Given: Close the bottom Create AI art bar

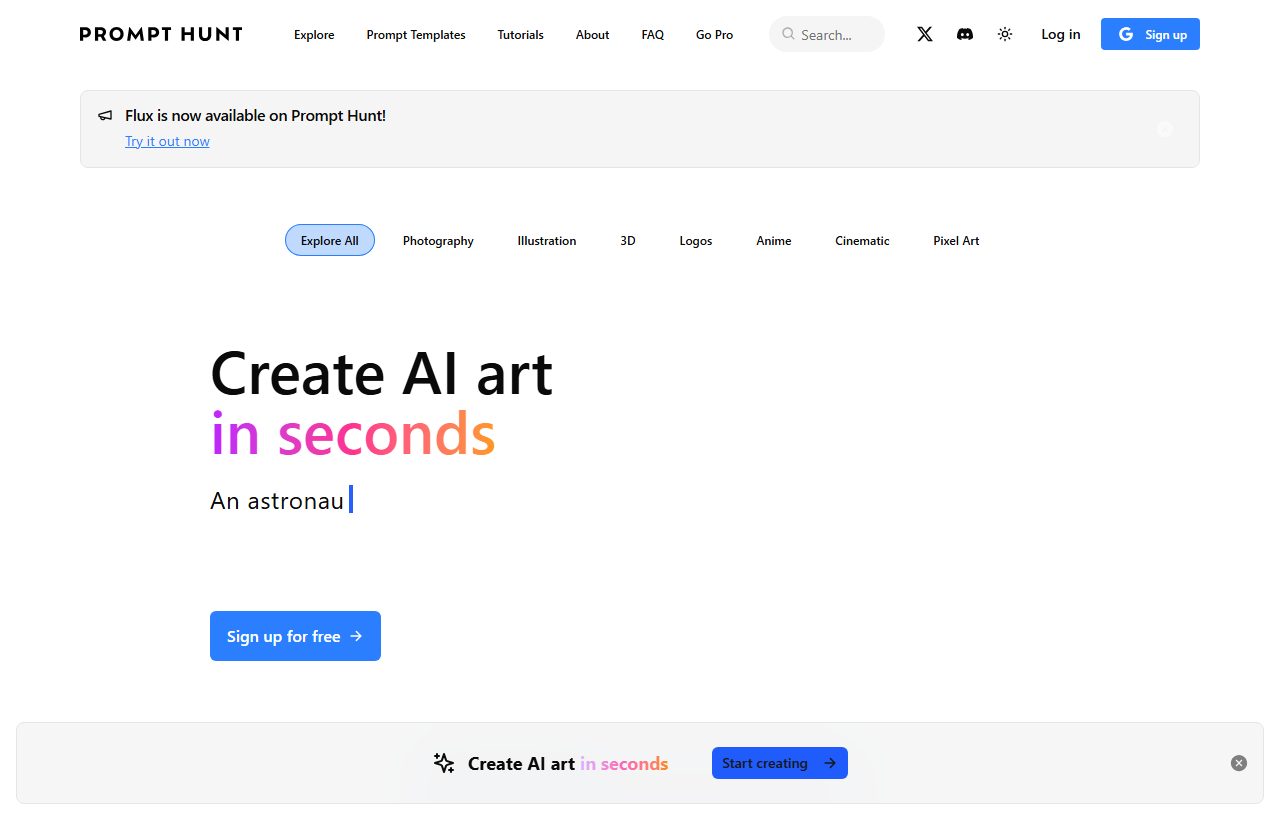Looking at the screenshot, I should [x=1239, y=763].
